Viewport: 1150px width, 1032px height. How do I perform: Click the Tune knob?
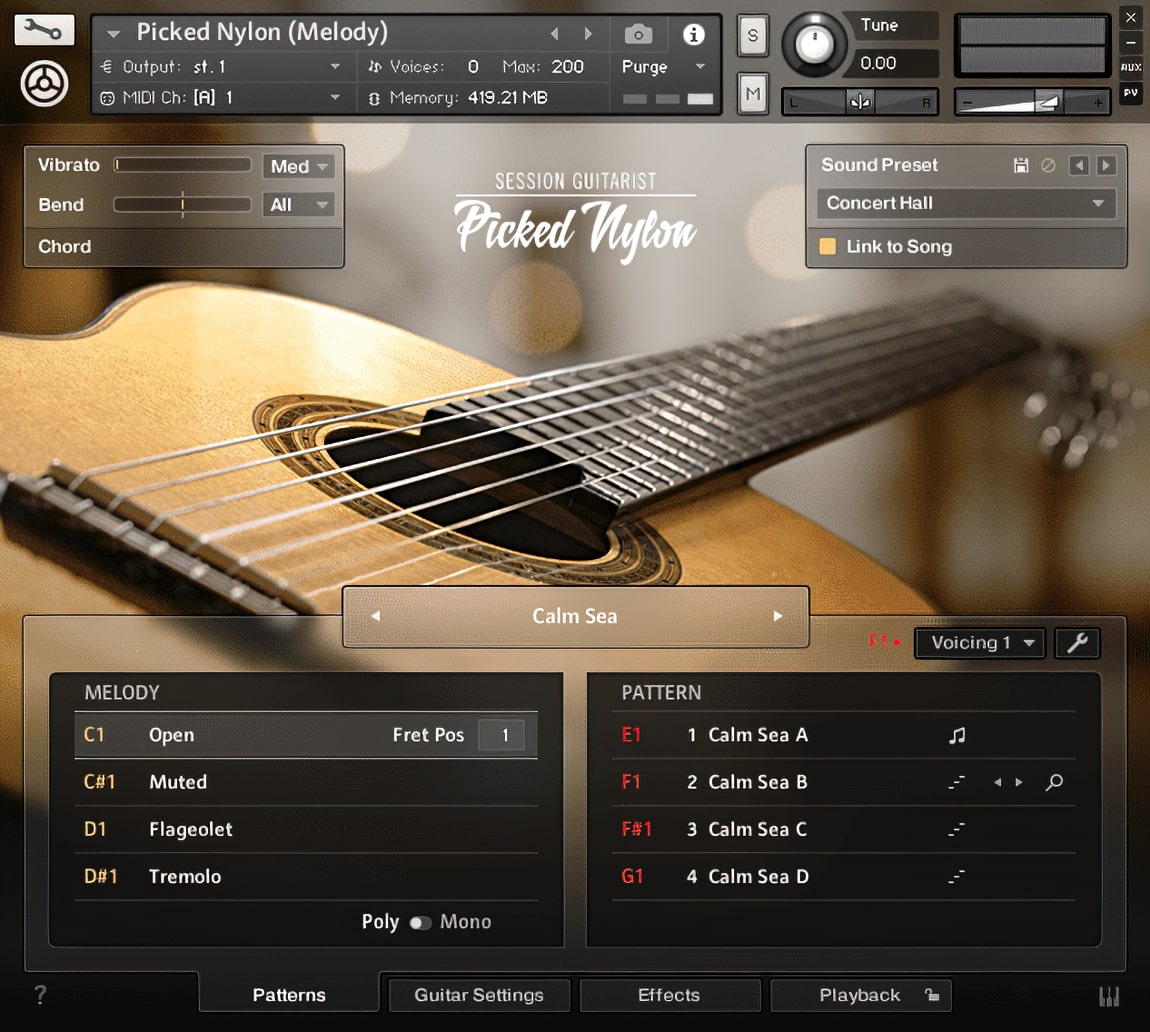tap(813, 45)
